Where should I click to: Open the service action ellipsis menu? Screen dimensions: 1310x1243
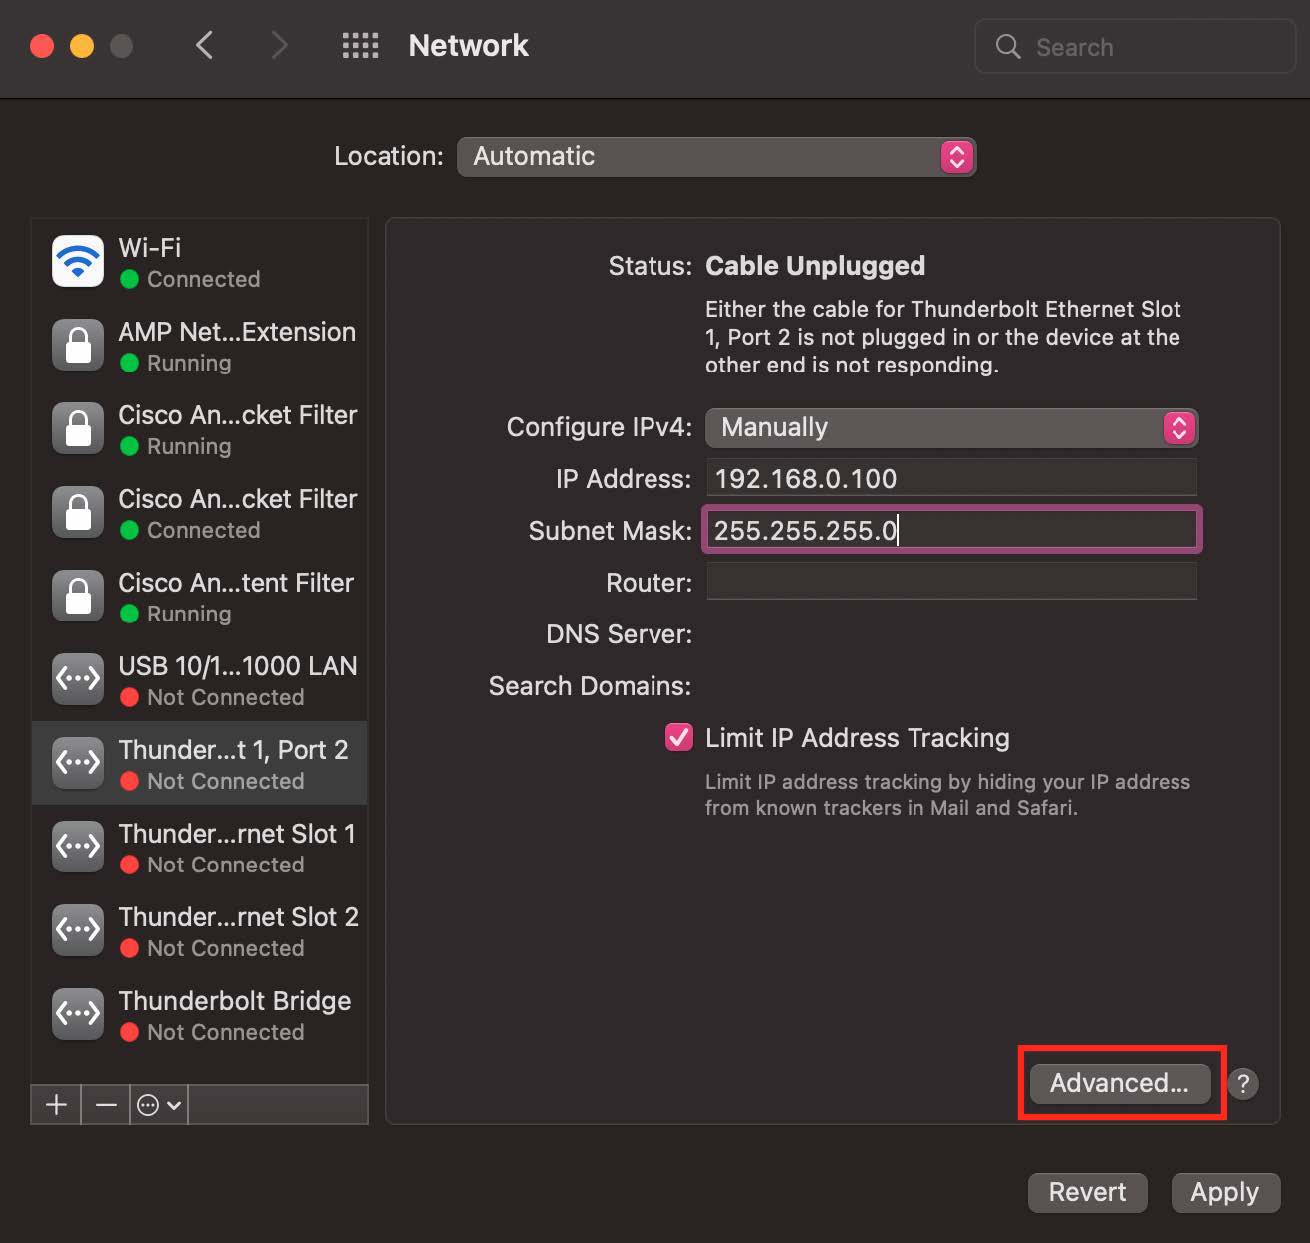(158, 1105)
